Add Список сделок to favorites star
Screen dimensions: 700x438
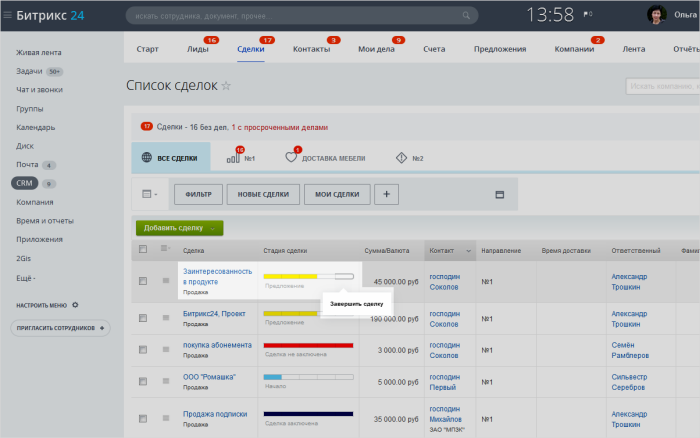click(x=226, y=86)
